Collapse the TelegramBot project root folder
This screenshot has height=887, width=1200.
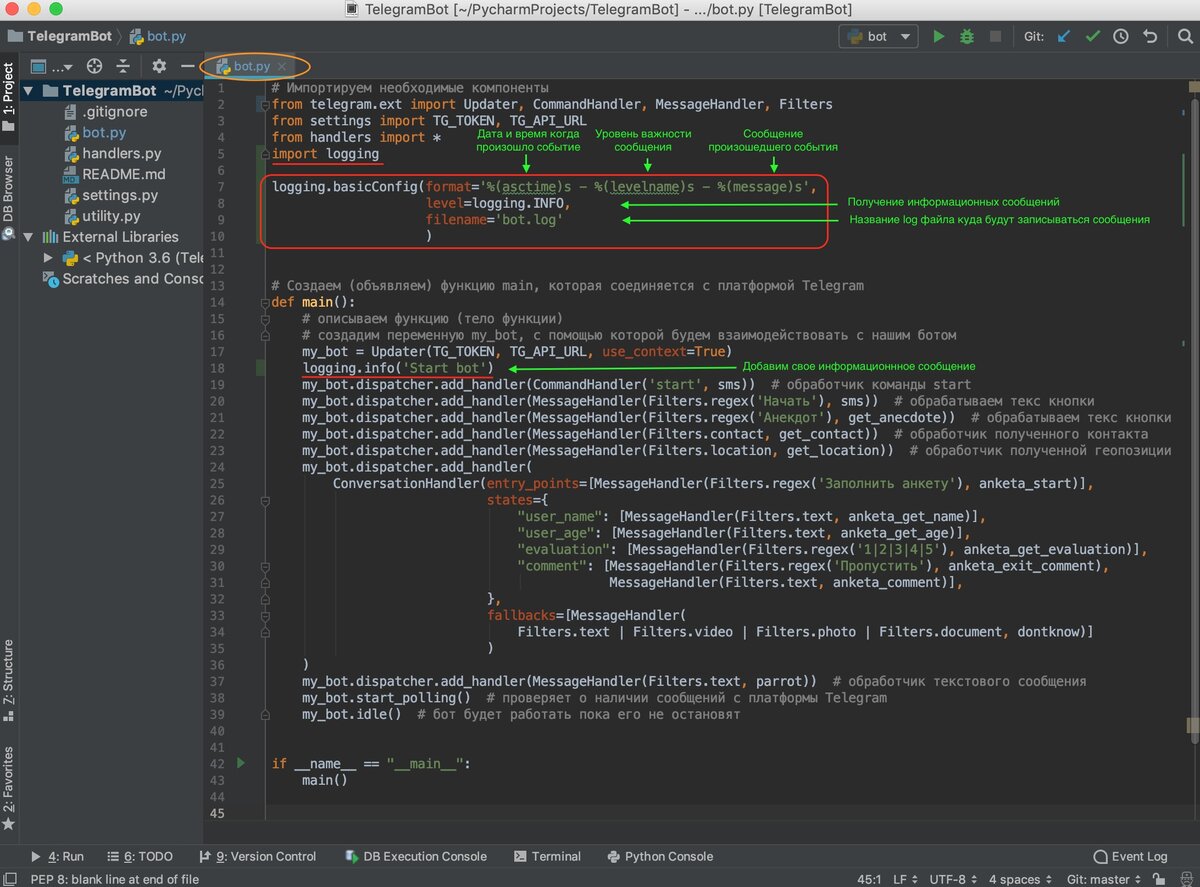point(29,91)
